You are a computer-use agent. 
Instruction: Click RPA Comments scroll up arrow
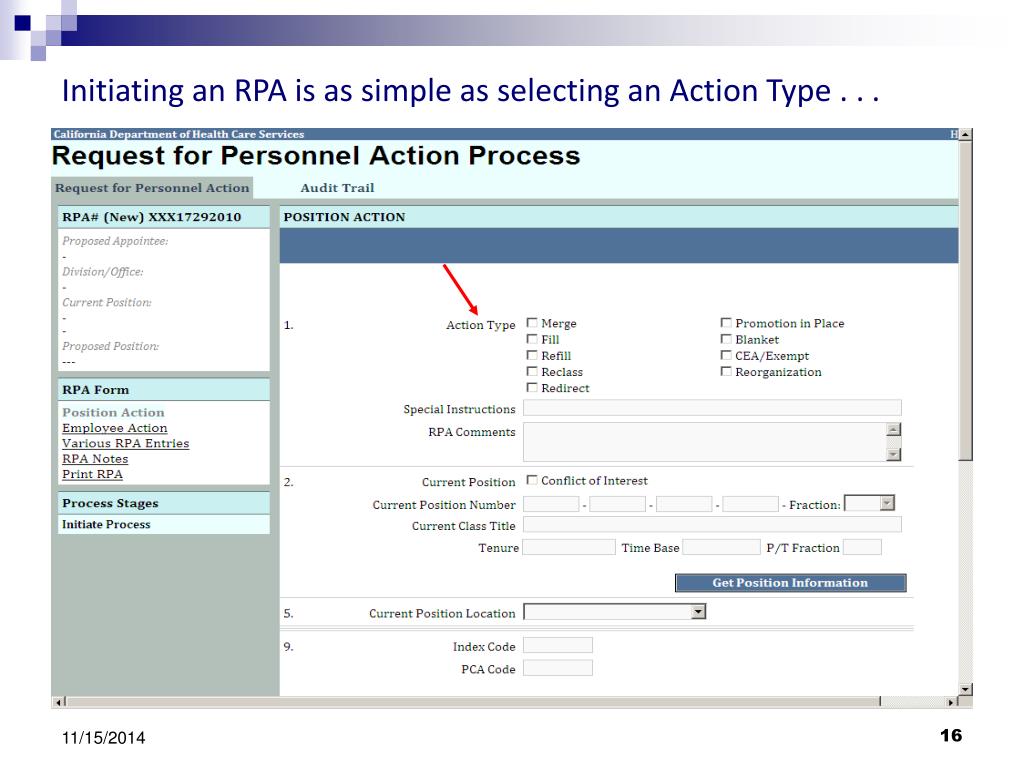tap(894, 429)
